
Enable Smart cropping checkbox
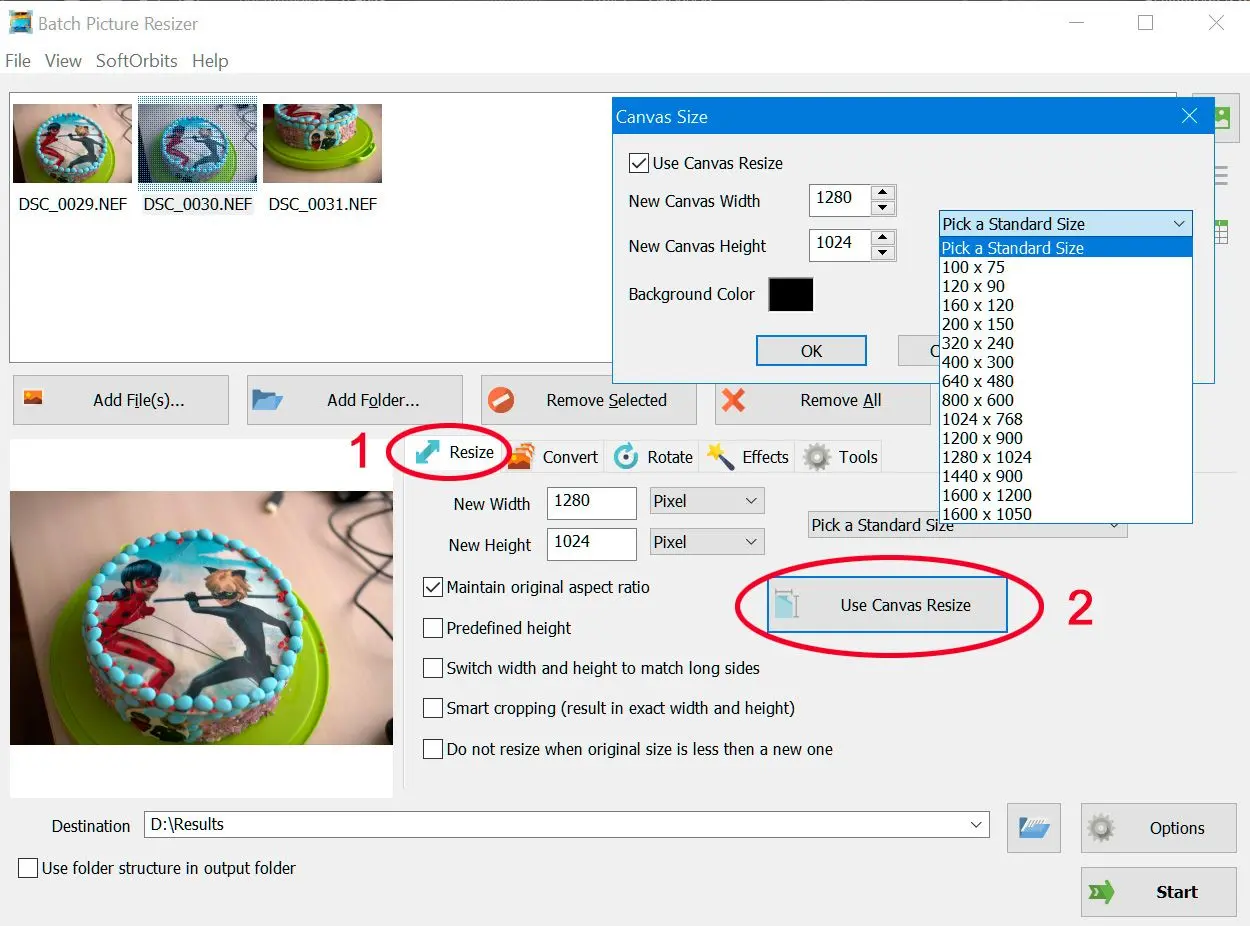point(433,708)
